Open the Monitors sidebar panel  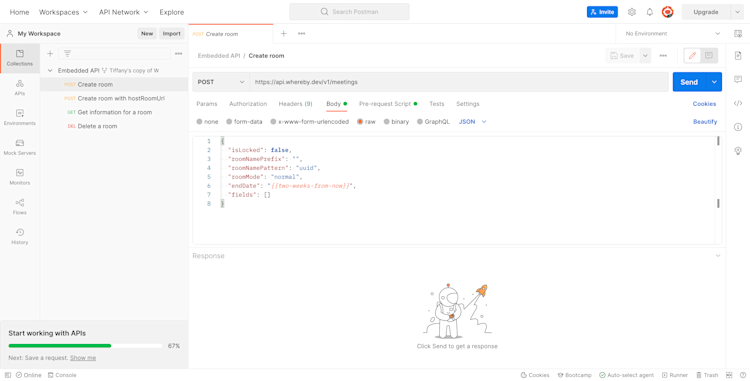coord(20,177)
